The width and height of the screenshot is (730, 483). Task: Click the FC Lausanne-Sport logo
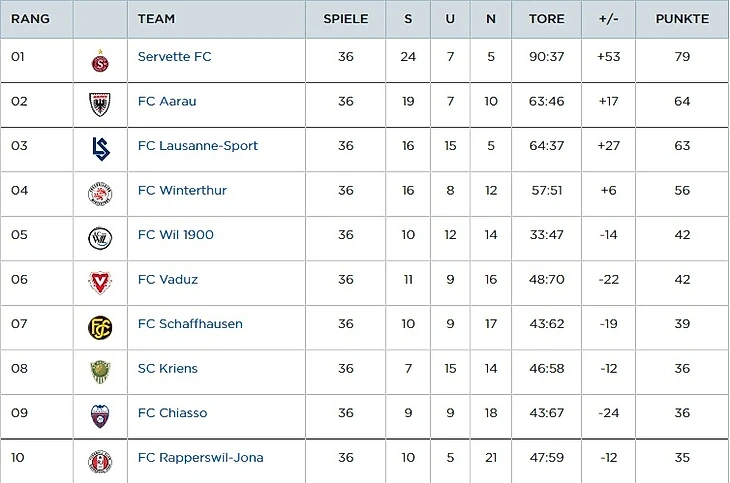tap(100, 148)
